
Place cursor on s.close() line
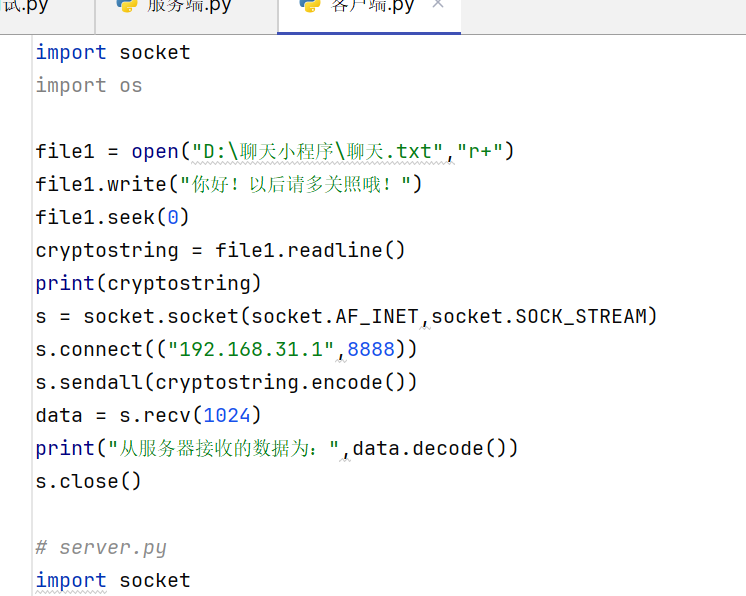click(88, 481)
